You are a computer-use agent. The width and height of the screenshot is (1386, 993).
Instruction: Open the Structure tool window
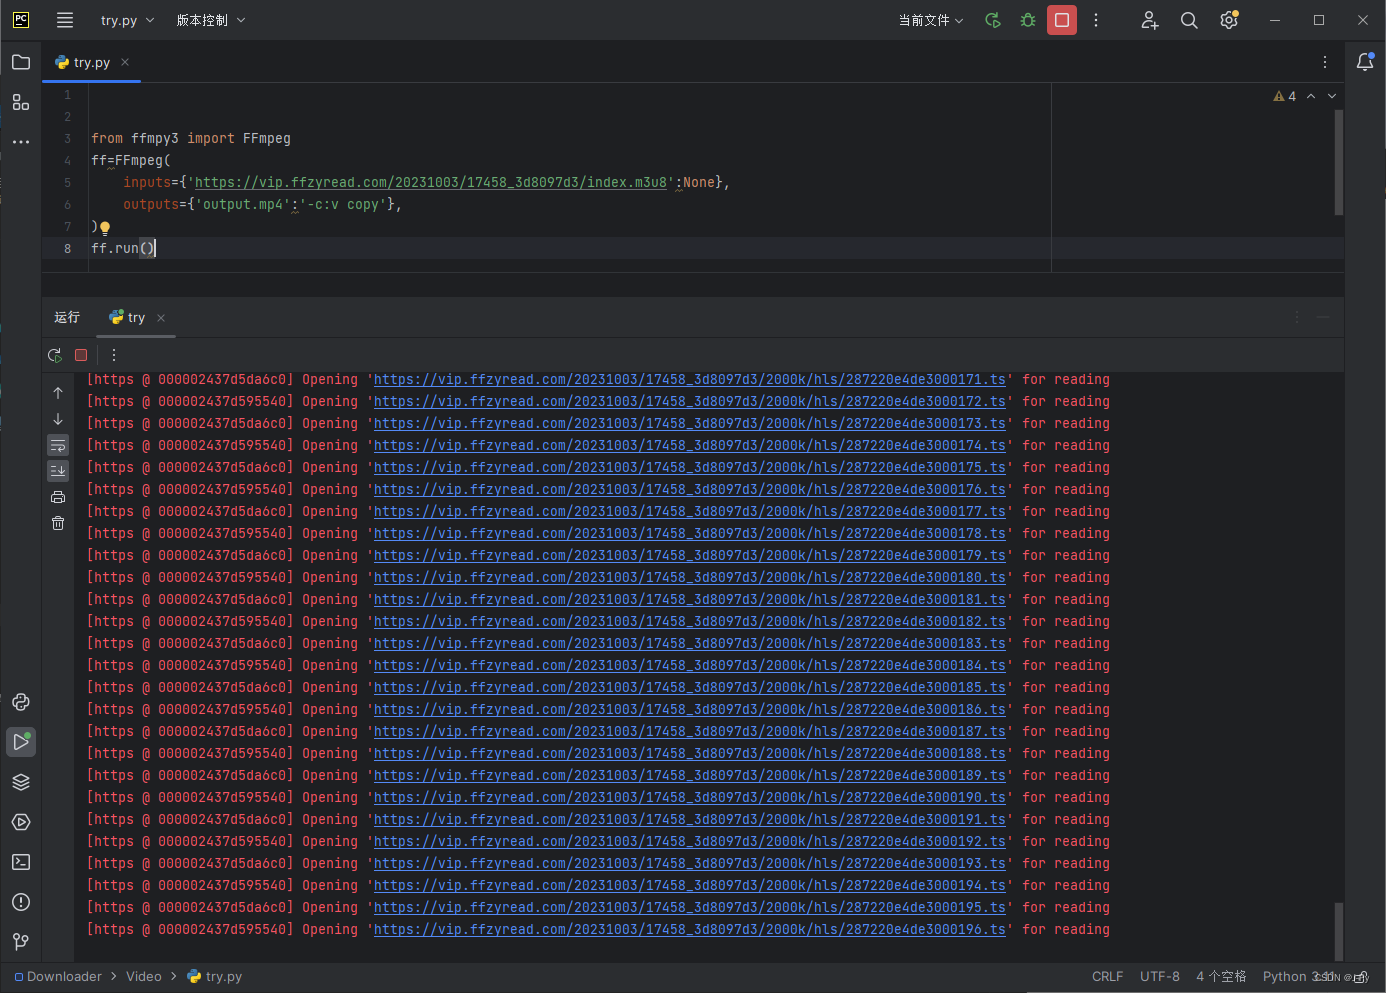pos(21,102)
